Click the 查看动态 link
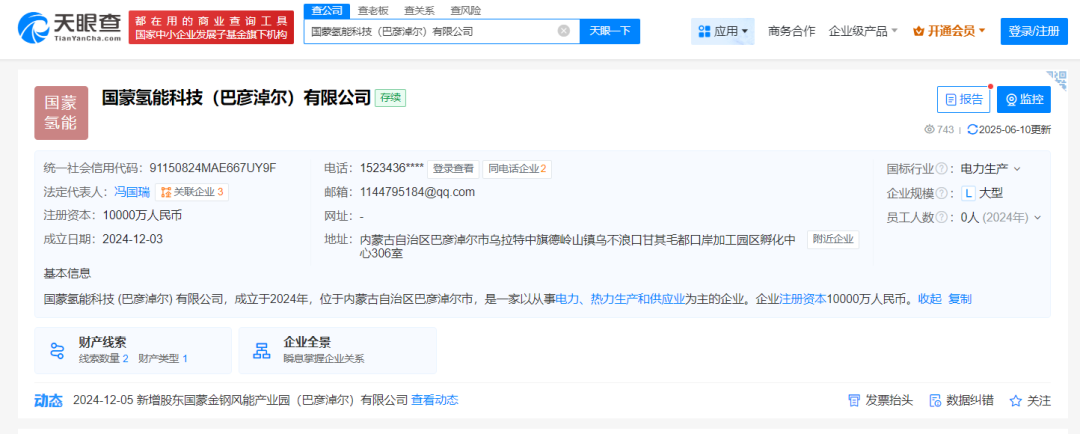 [x=435, y=400]
